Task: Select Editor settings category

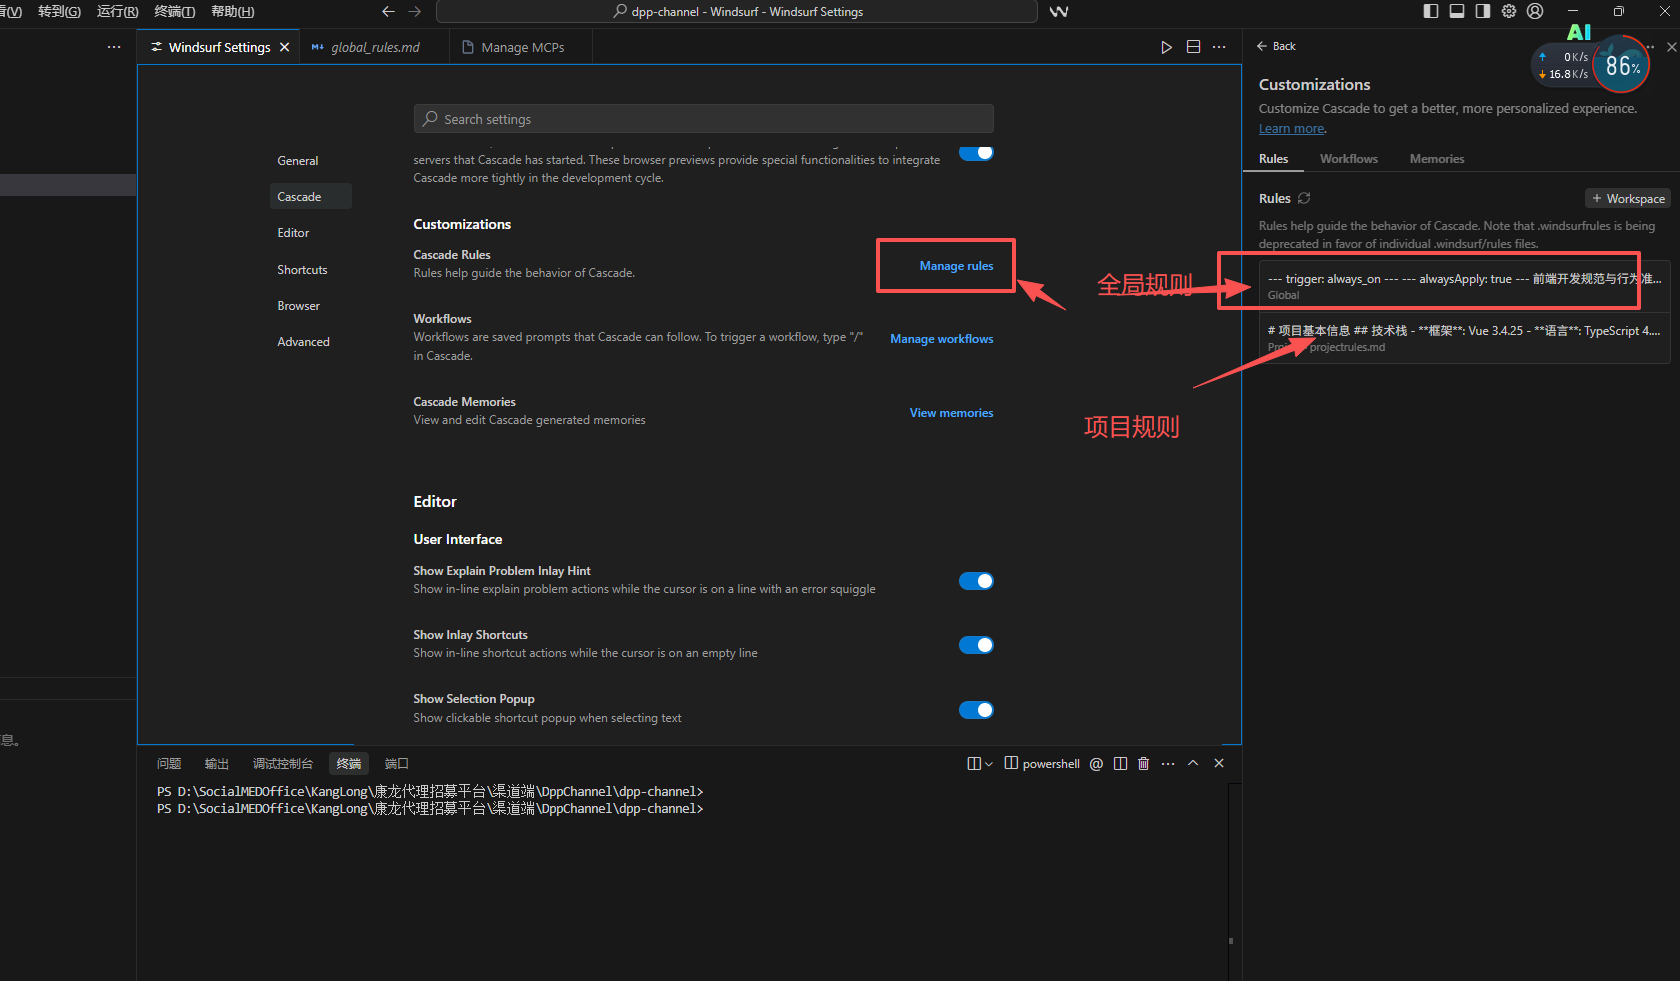Action: (293, 233)
